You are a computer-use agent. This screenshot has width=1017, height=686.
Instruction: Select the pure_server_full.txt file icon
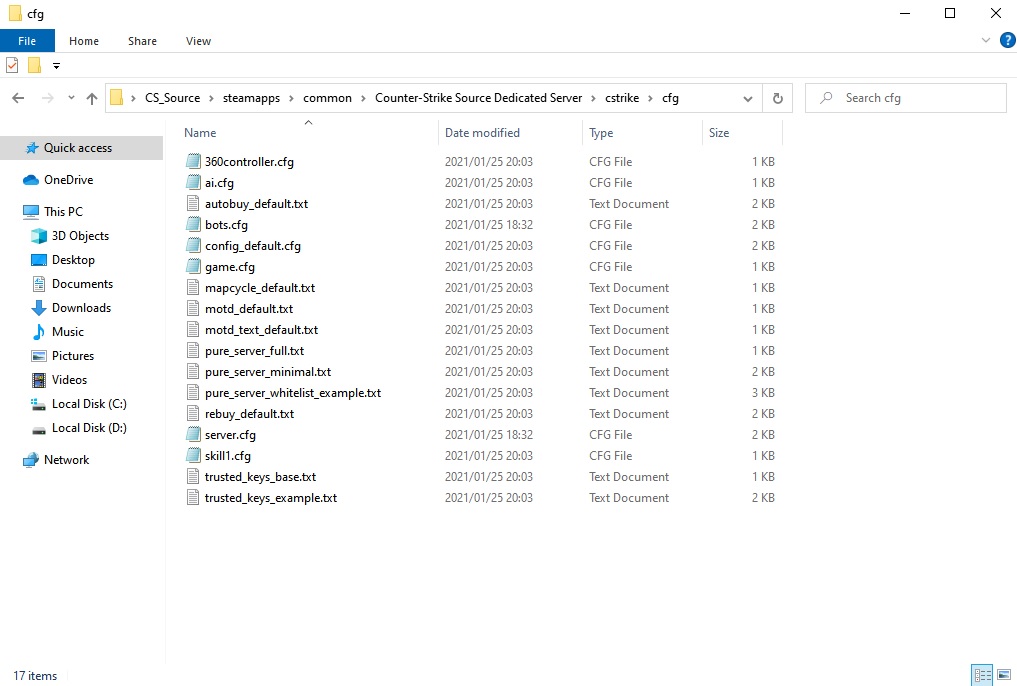coord(193,351)
